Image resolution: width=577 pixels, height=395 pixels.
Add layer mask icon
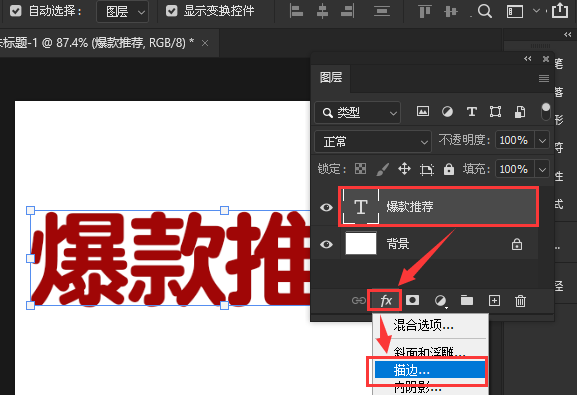point(412,300)
